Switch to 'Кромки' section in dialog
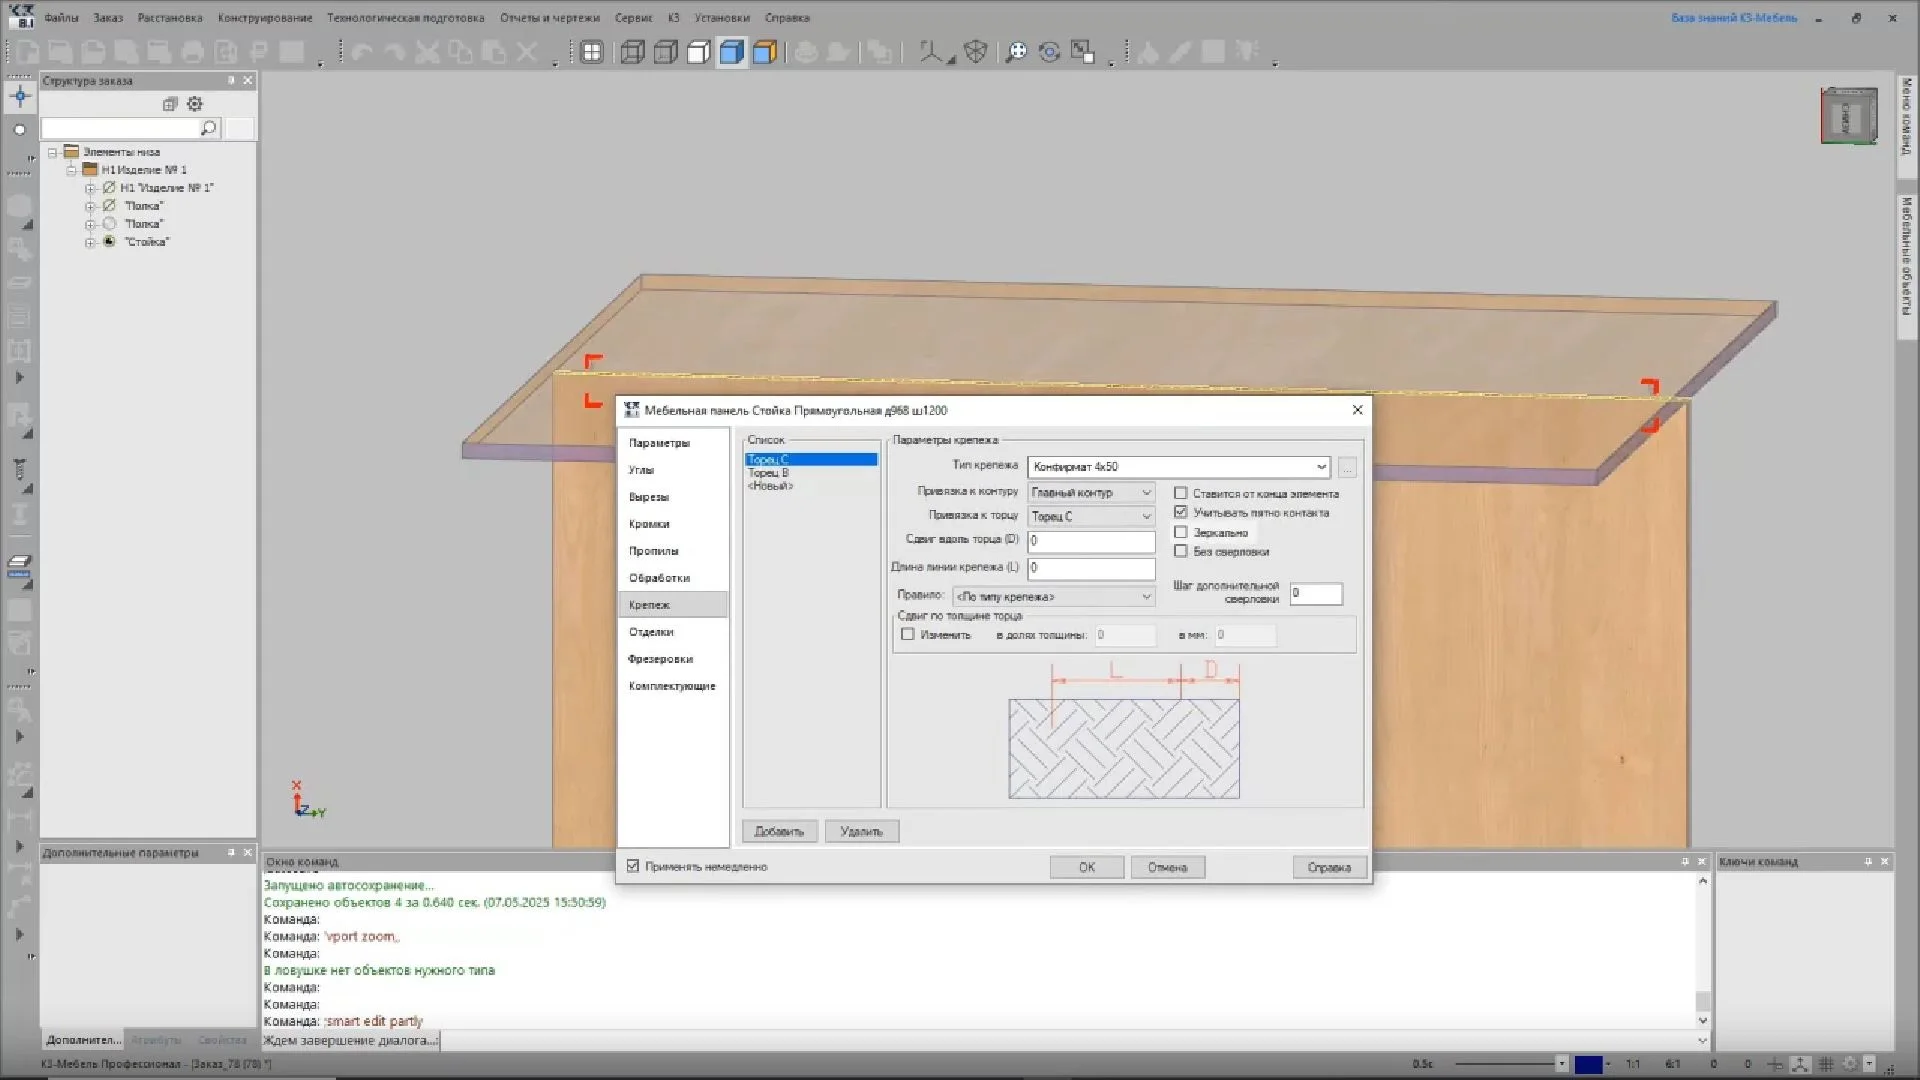1920x1080 pixels. 649,524
